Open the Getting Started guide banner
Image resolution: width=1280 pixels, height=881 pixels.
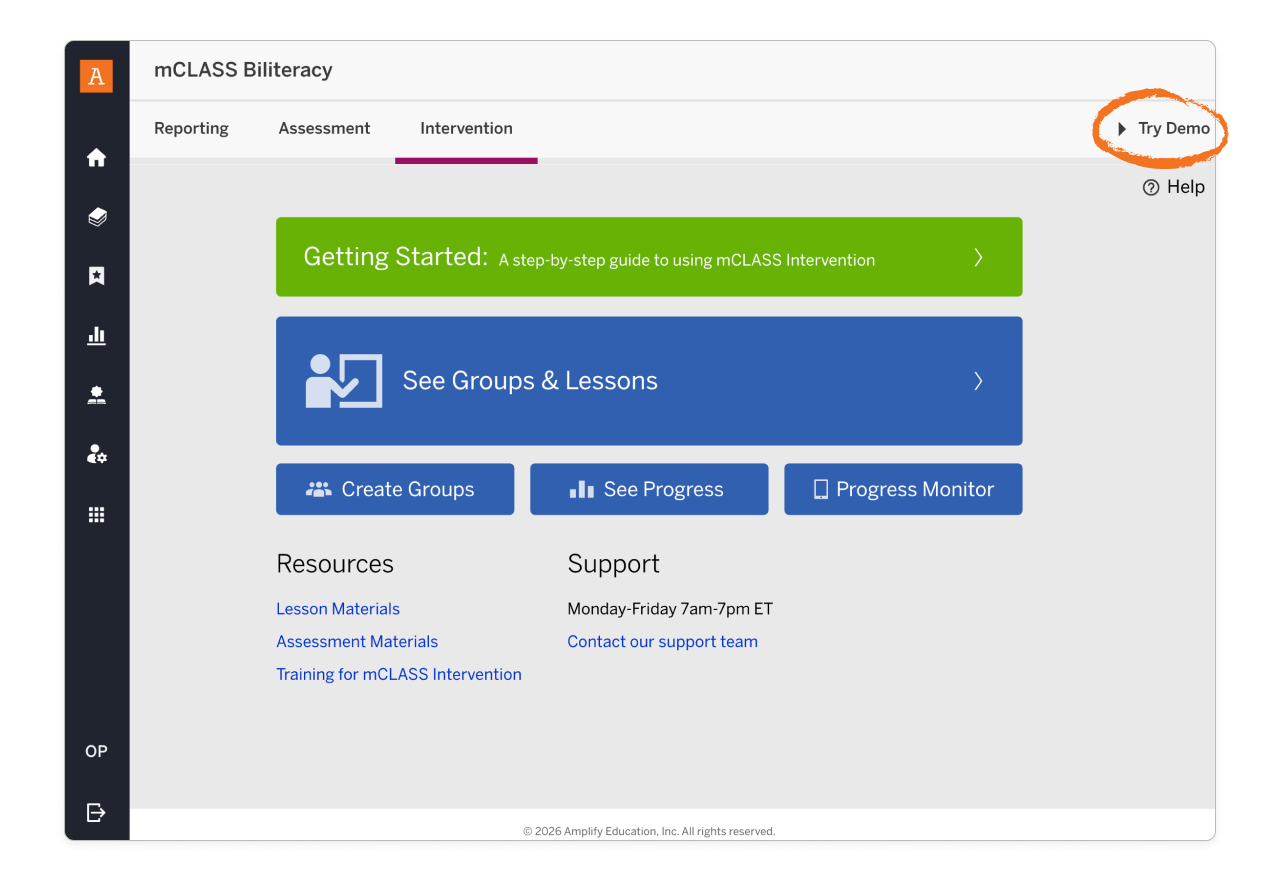[649, 257]
